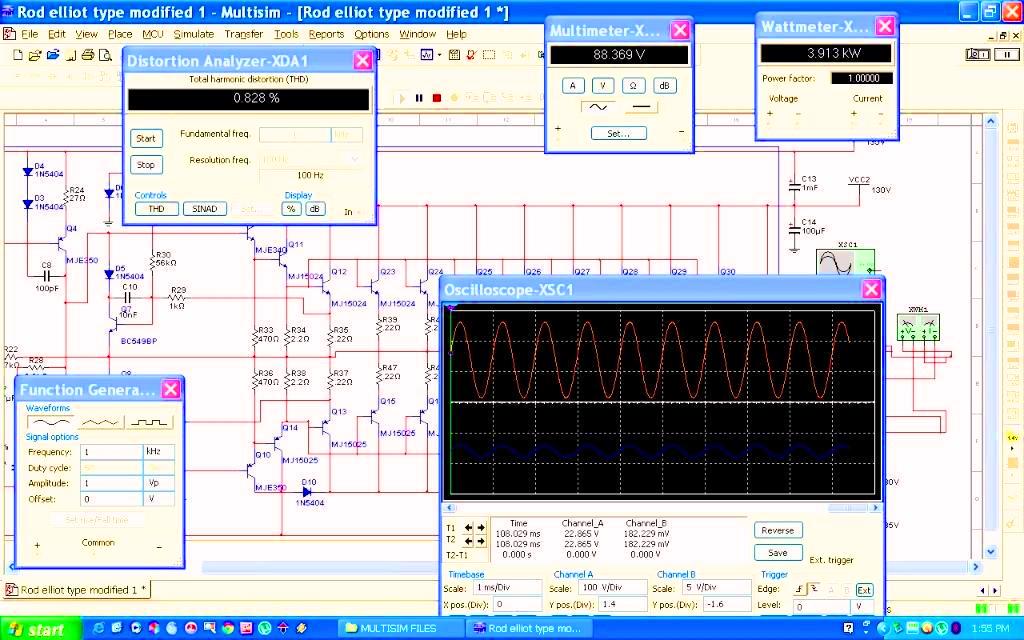1024x640 pixels.
Task: Switch multimeter to ohmmeter mode
Action: pyautogui.click(x=633, y=86)
